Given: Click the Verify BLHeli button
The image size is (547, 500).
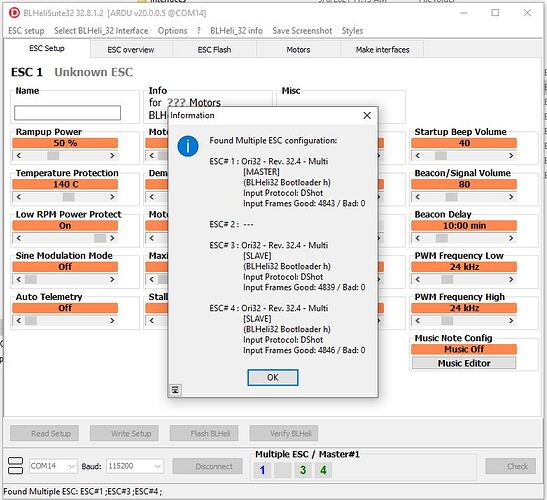Looking at the screenshot, I should tap(284, 433).
